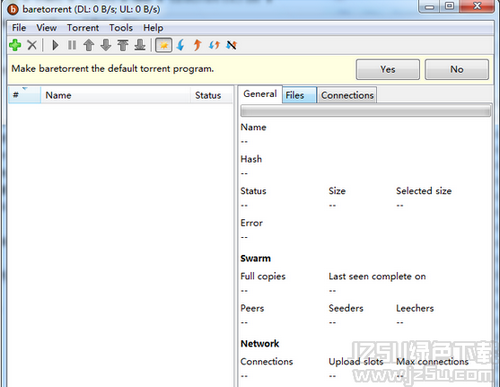Click the 'Hash' label

pyautogui.click(x=251, y=159)
